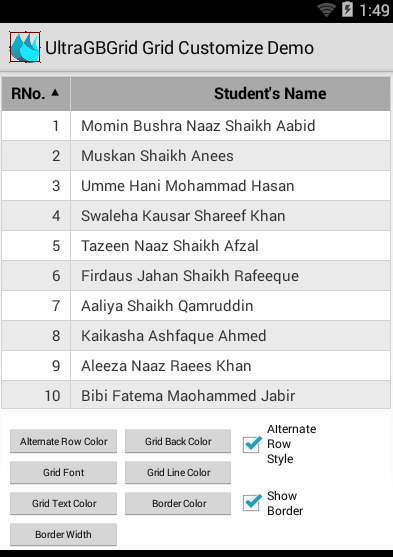Select the Grid Text Color button

point(63,503)
